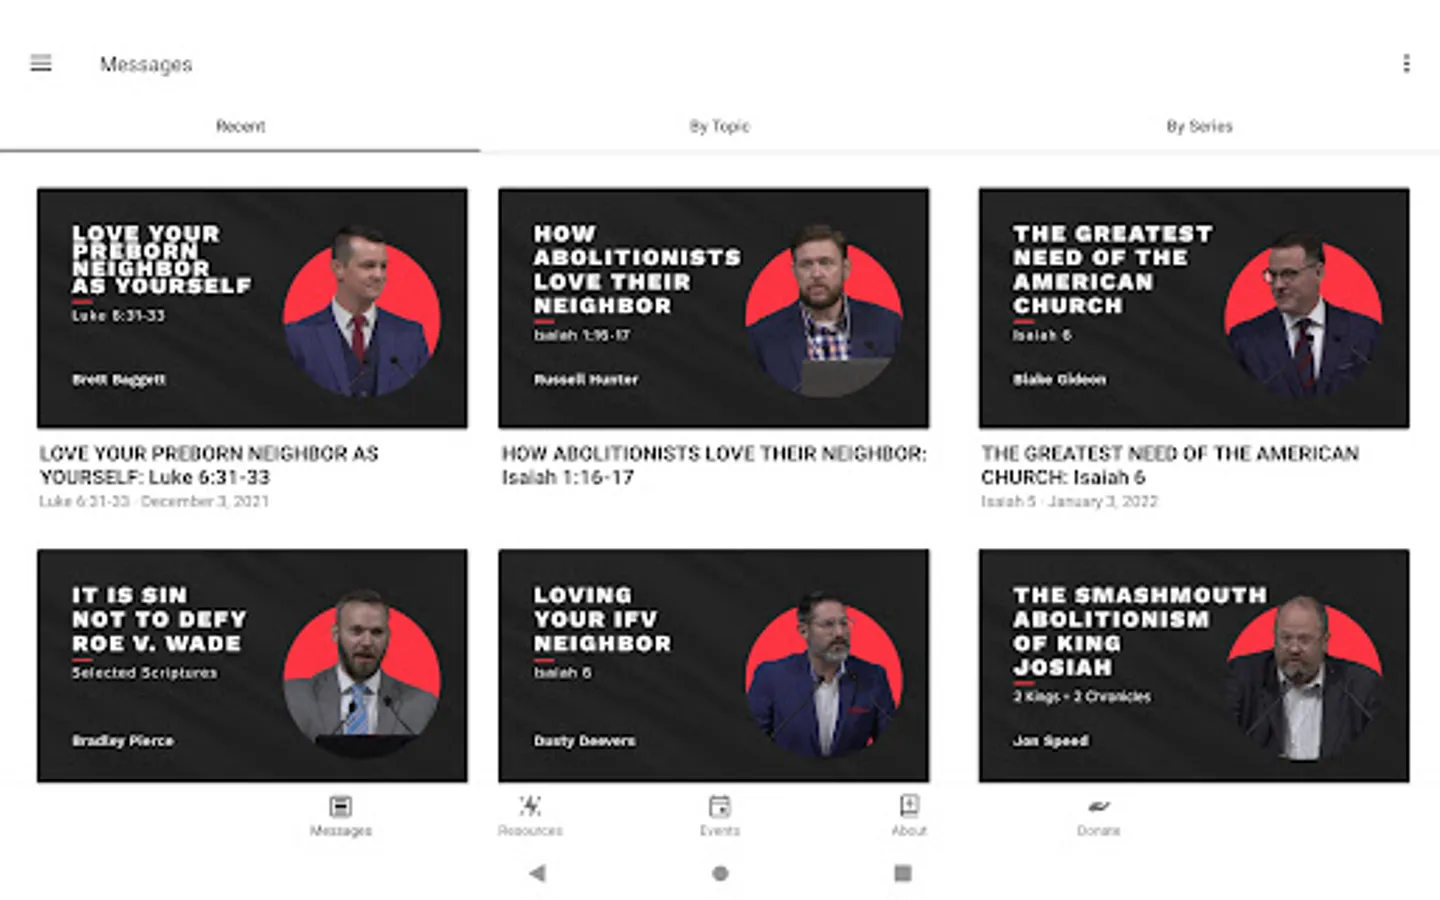Tap the Android home button

pos(720,873)
